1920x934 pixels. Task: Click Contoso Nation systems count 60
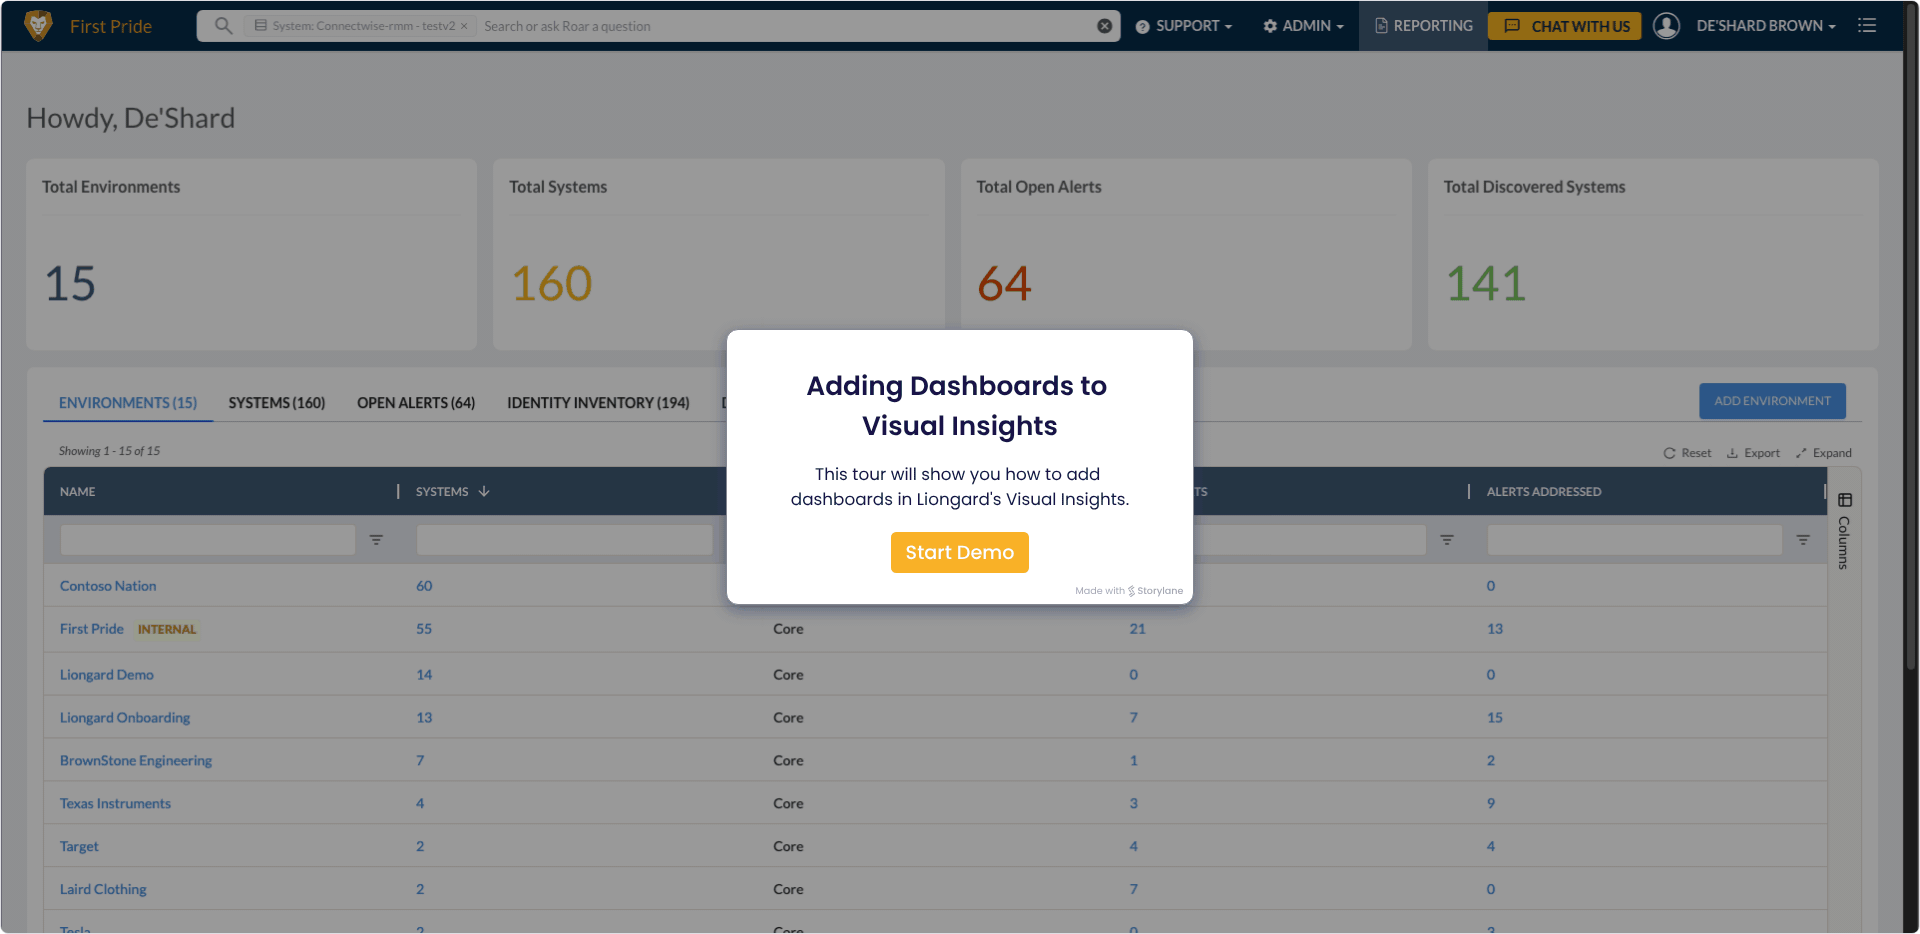pos(424,586)
